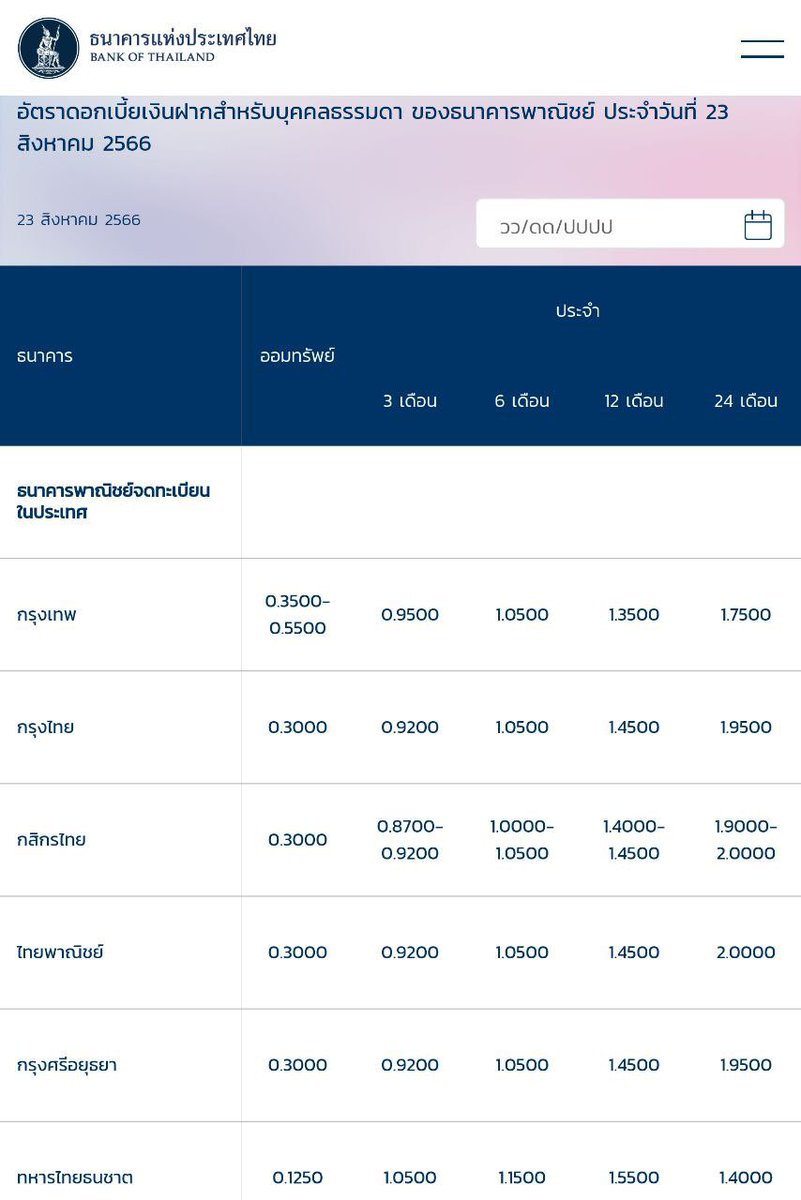This screenshot has width=801, height=1200.
Task: Click ทหารไทยธนชาต 12-month rate 1.5500
Action: click(634, 1178)
